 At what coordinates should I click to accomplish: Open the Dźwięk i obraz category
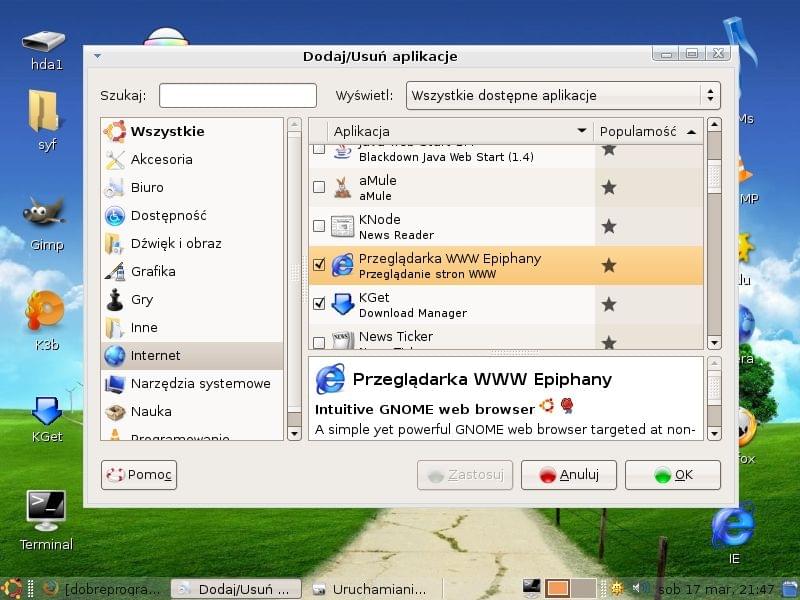pos(191,243)
